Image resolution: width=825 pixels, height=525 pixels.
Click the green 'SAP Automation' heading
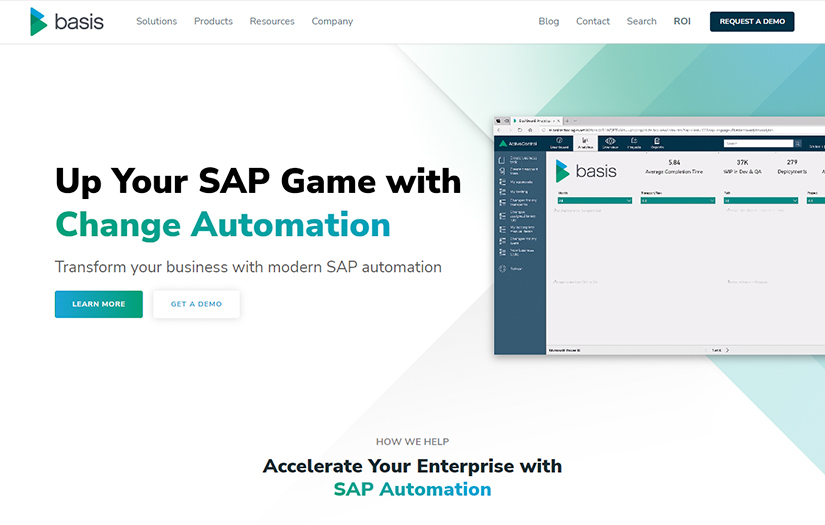click(412, 489)
